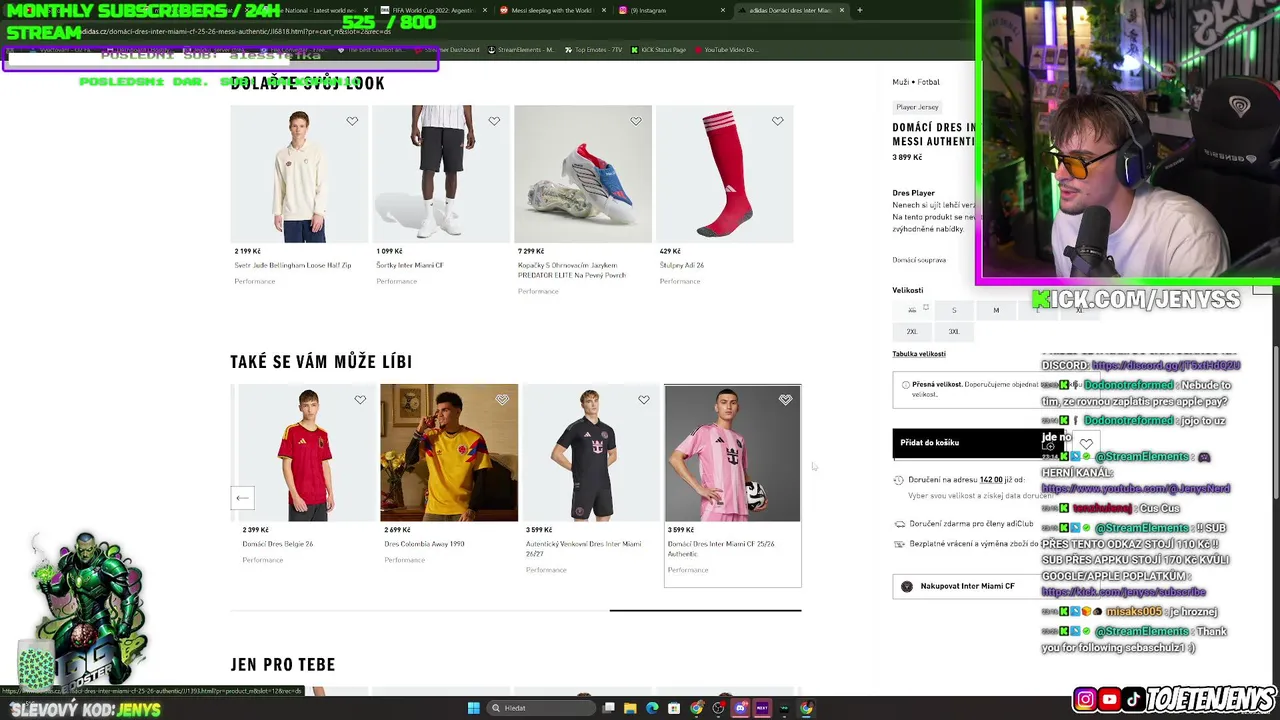1280x720 pixels.
Task: Switch to the FIFA World Cup 2022 tab
Action: coord(434,10)
